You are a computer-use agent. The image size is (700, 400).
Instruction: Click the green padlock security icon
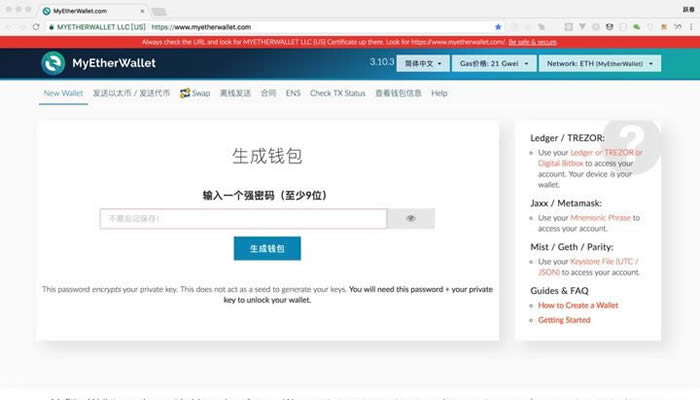[51, 27]
